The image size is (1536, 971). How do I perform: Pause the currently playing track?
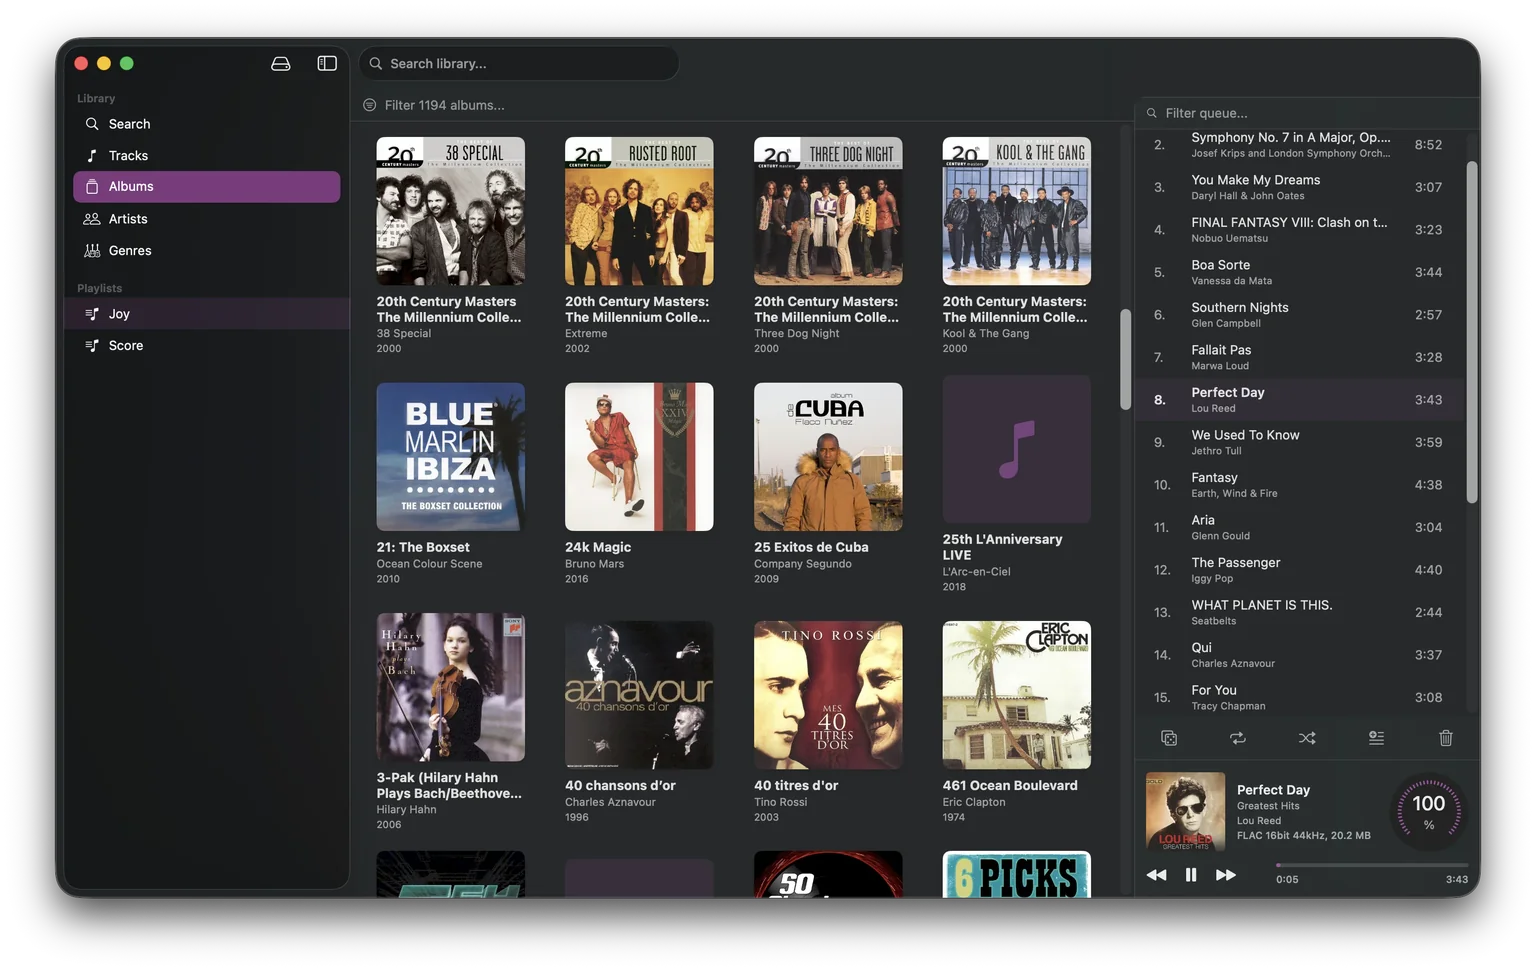(x=1191, y=874)
